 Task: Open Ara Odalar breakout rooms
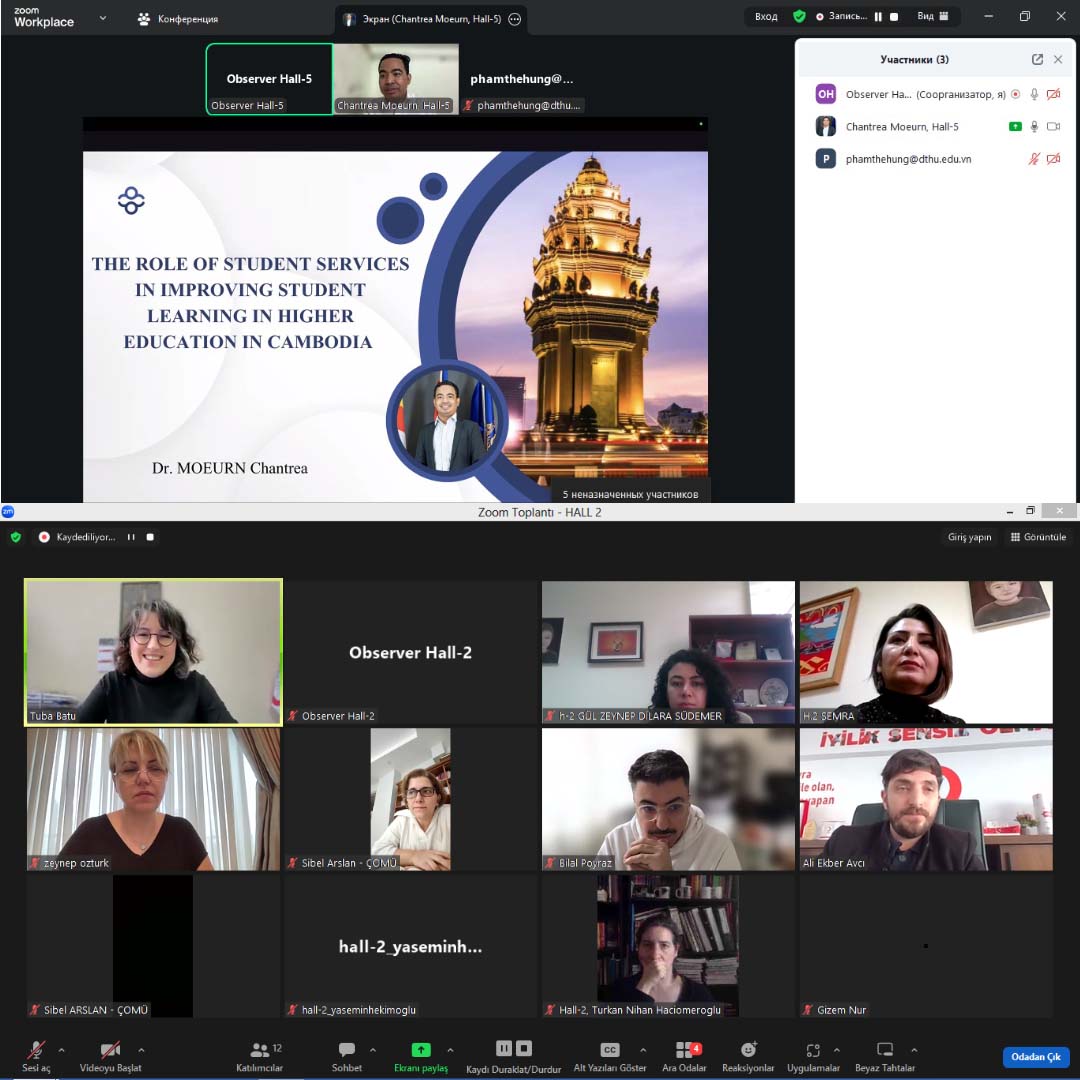click(684, 1050)
